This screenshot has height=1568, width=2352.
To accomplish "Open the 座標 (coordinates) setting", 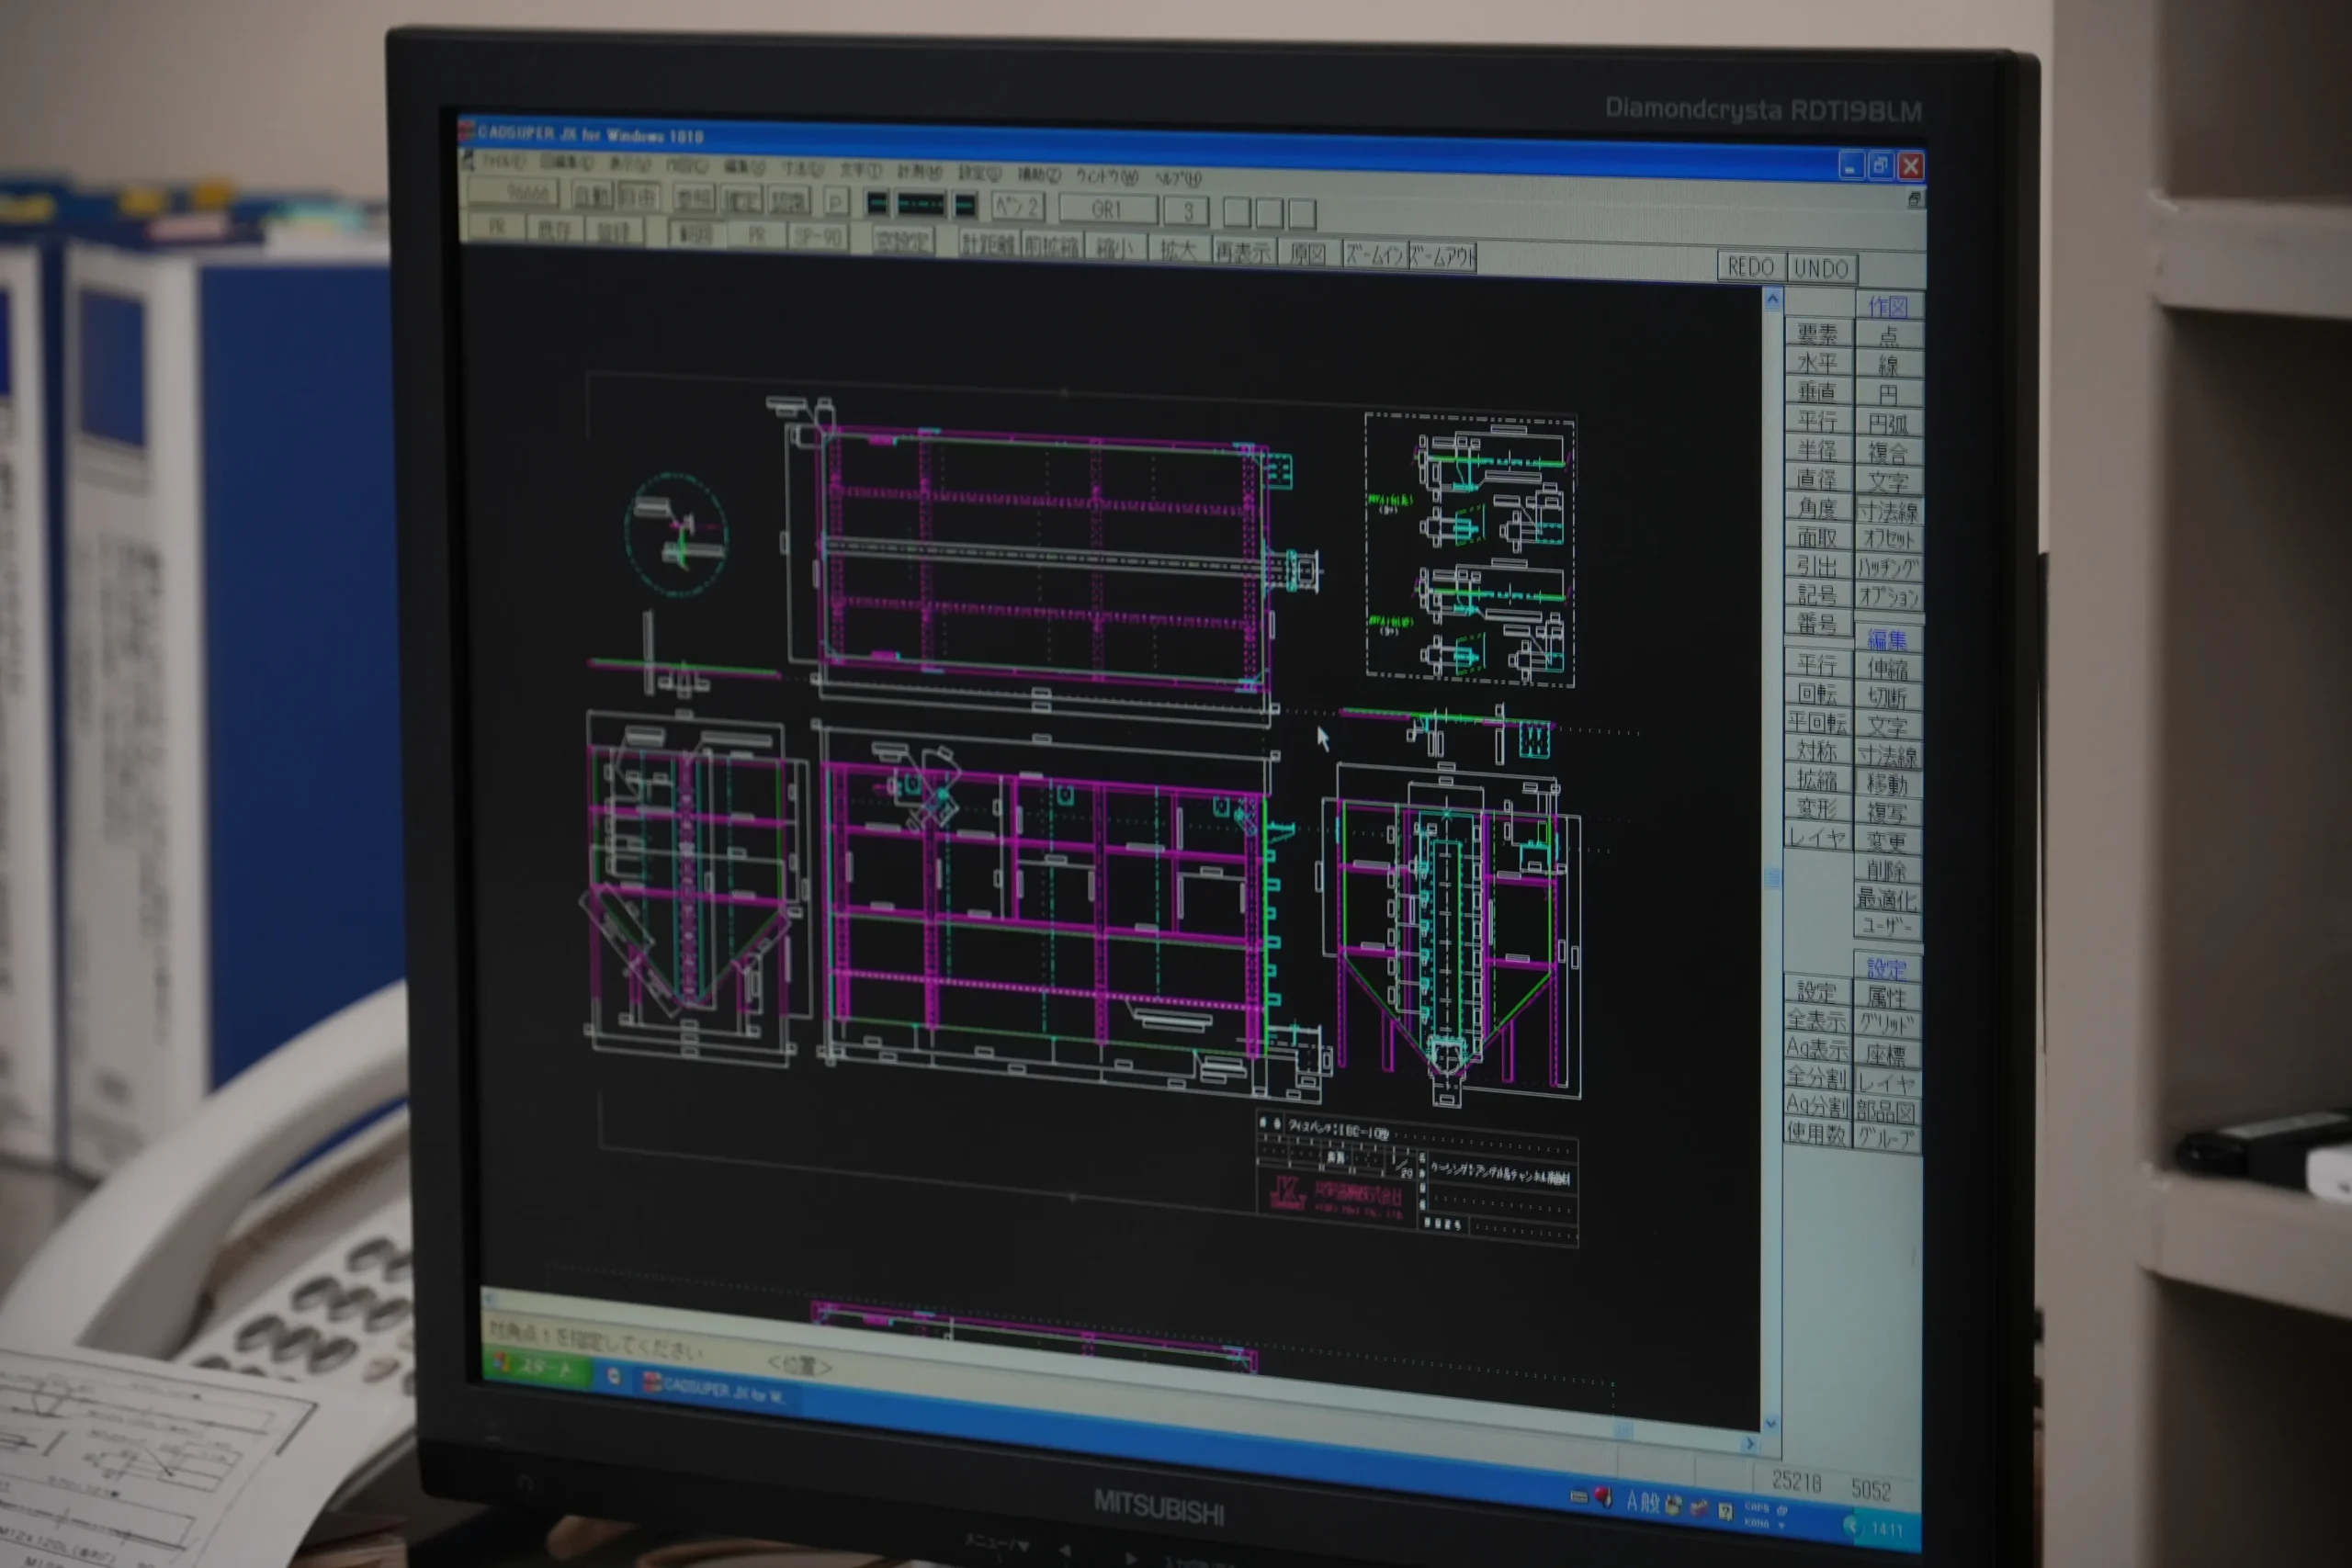I will pyautogui.click(x=1888, y=1054).
